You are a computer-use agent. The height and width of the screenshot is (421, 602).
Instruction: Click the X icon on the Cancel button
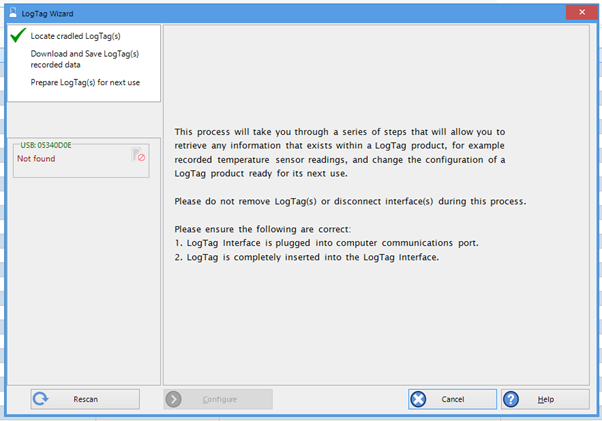tap(419, 399)
